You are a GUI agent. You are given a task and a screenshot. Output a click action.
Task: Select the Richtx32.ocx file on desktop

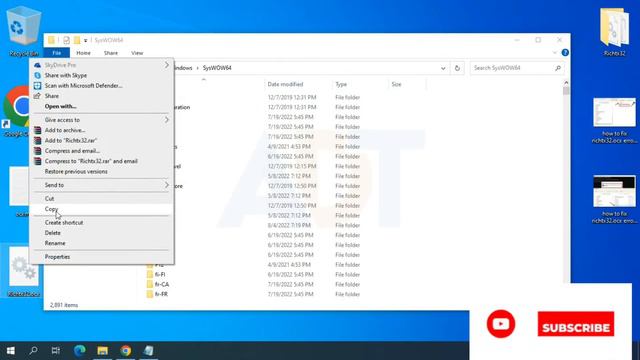coord(24,272)
